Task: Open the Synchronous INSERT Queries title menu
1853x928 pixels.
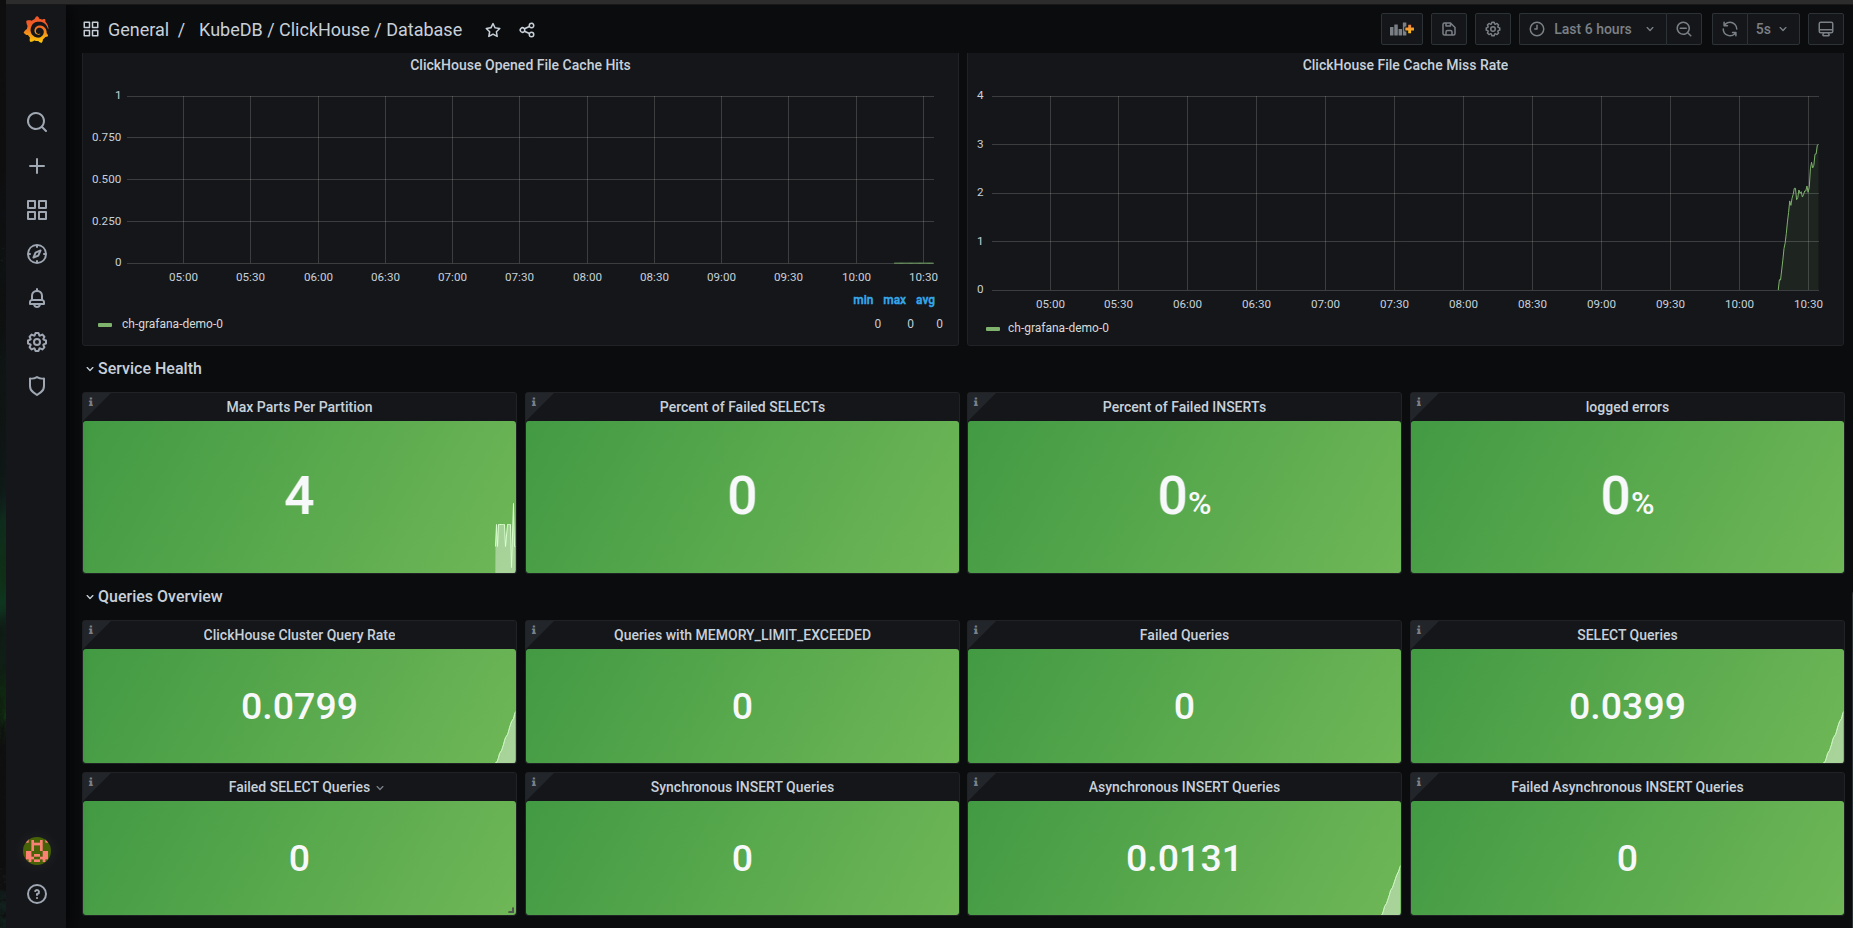Action: (742, 787)
